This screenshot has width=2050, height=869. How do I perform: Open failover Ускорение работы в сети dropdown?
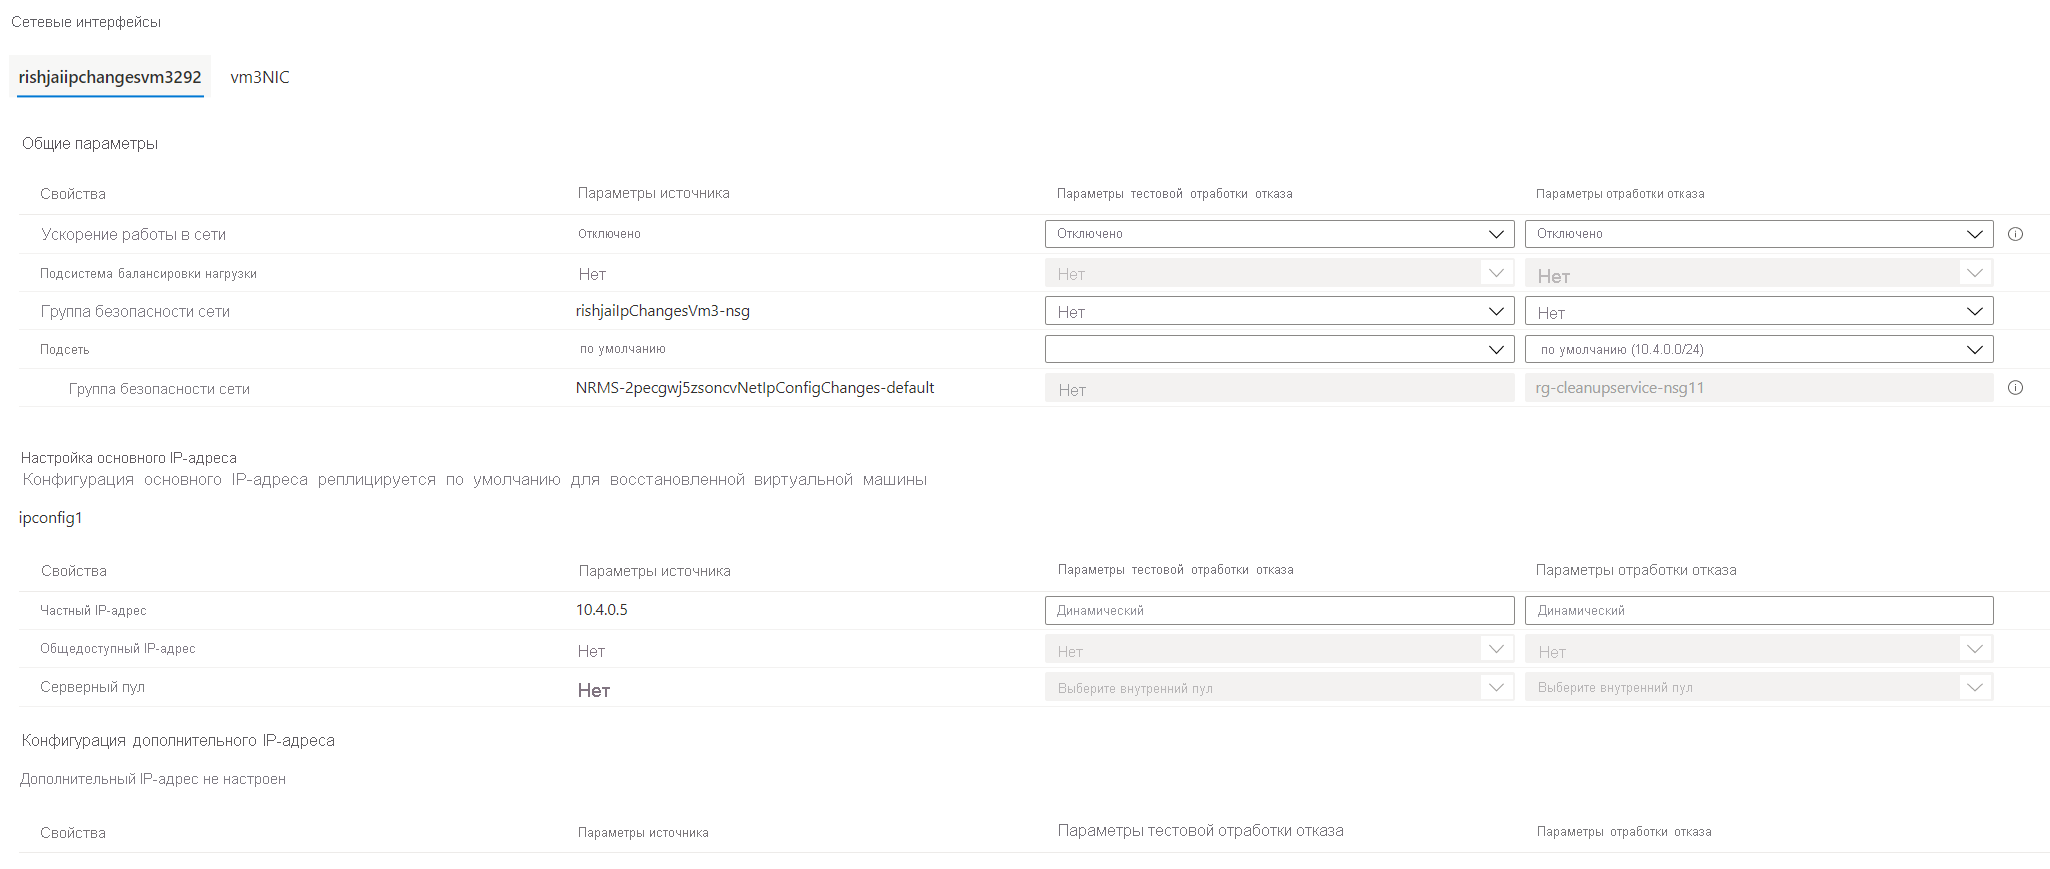click(1759, 234)
